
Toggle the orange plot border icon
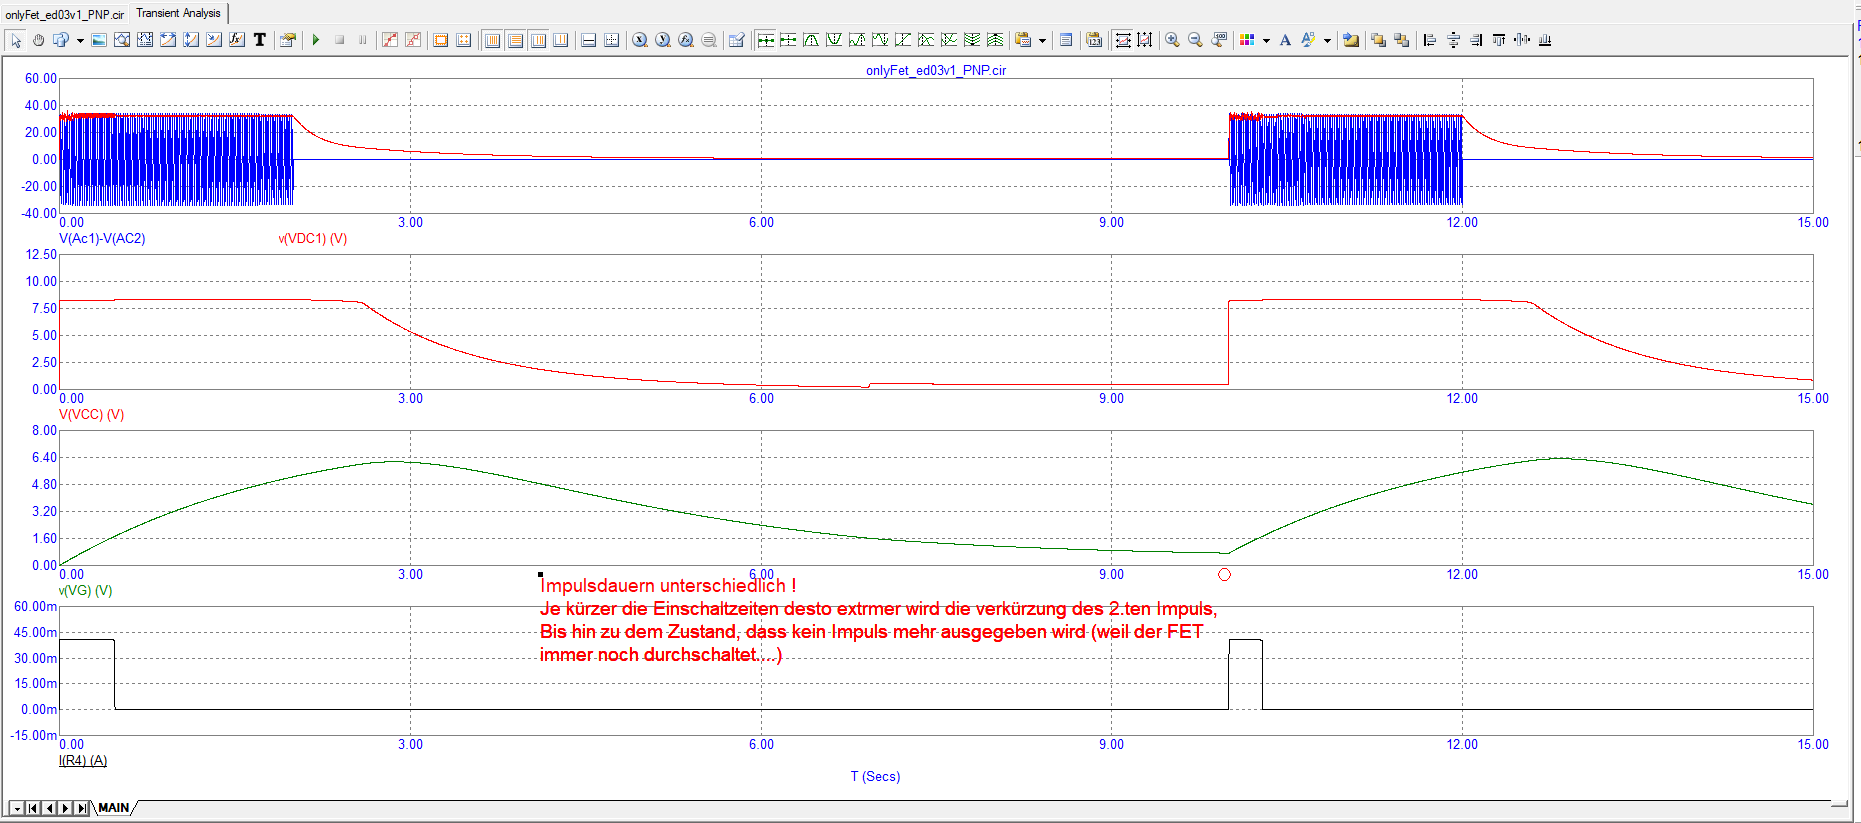pyautogui.click(x=441, y=40)
